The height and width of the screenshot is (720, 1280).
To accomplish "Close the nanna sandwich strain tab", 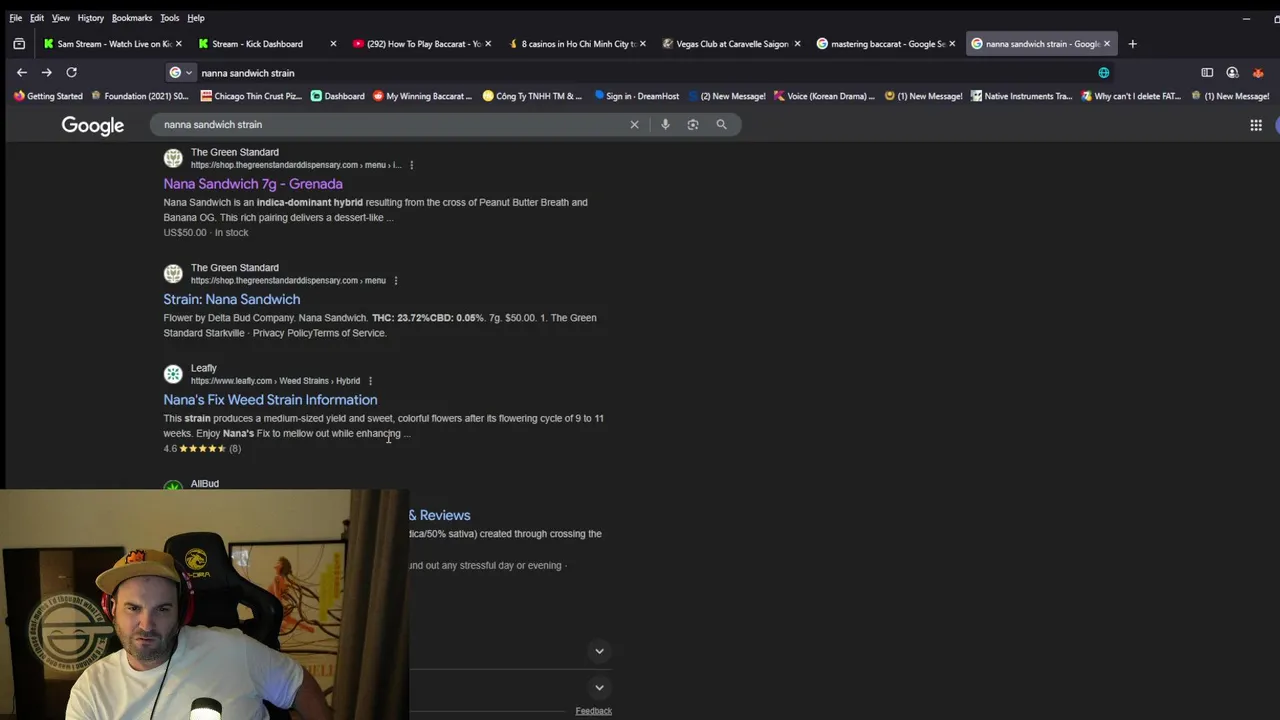I will pyautogui.click(x=1107, y=44).
